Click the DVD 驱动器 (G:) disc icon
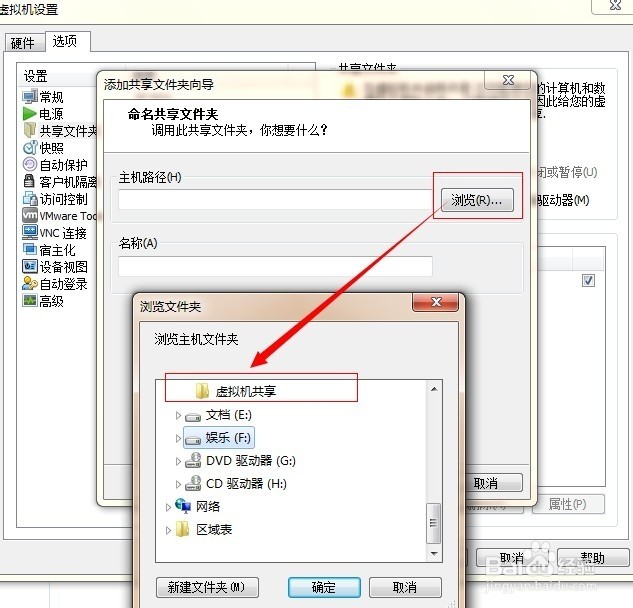The image size is (633, 608). pyautogui.click(x=193, y=460)
